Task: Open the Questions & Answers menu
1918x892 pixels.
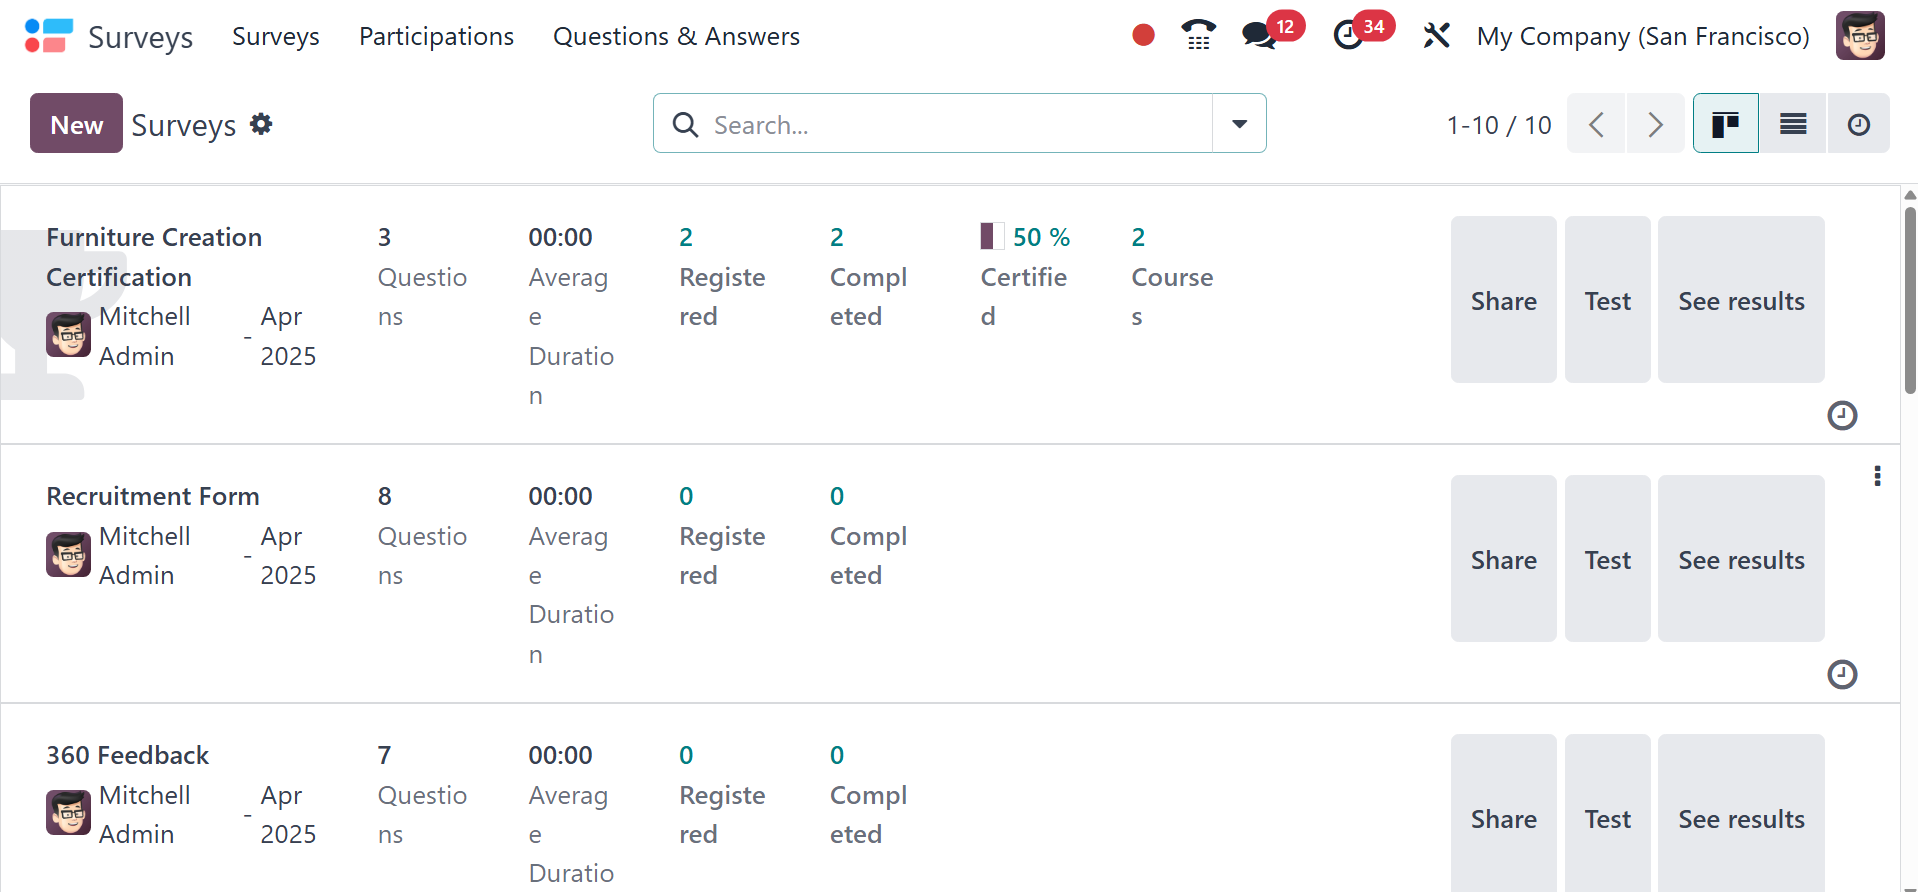Action: [676, 36]
